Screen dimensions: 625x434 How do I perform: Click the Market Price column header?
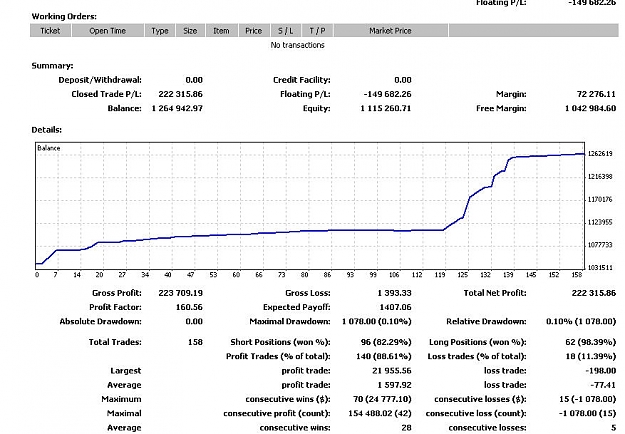coord(390,31)
